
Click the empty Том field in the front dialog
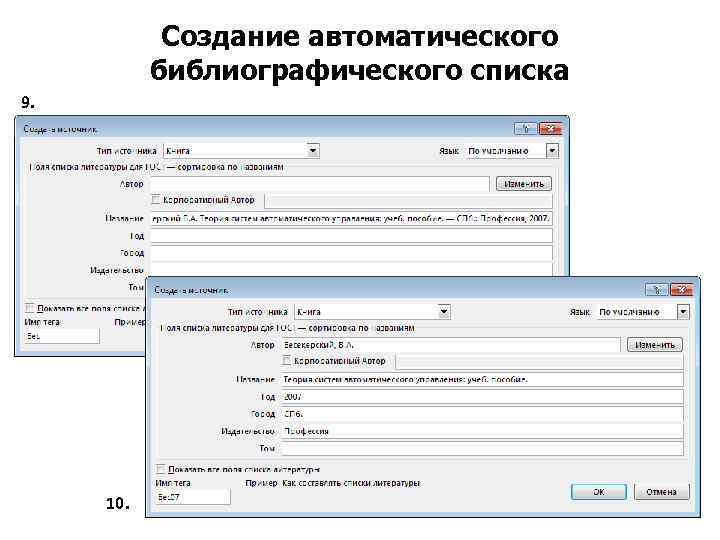pyautogui.click(x=482, y=448)
